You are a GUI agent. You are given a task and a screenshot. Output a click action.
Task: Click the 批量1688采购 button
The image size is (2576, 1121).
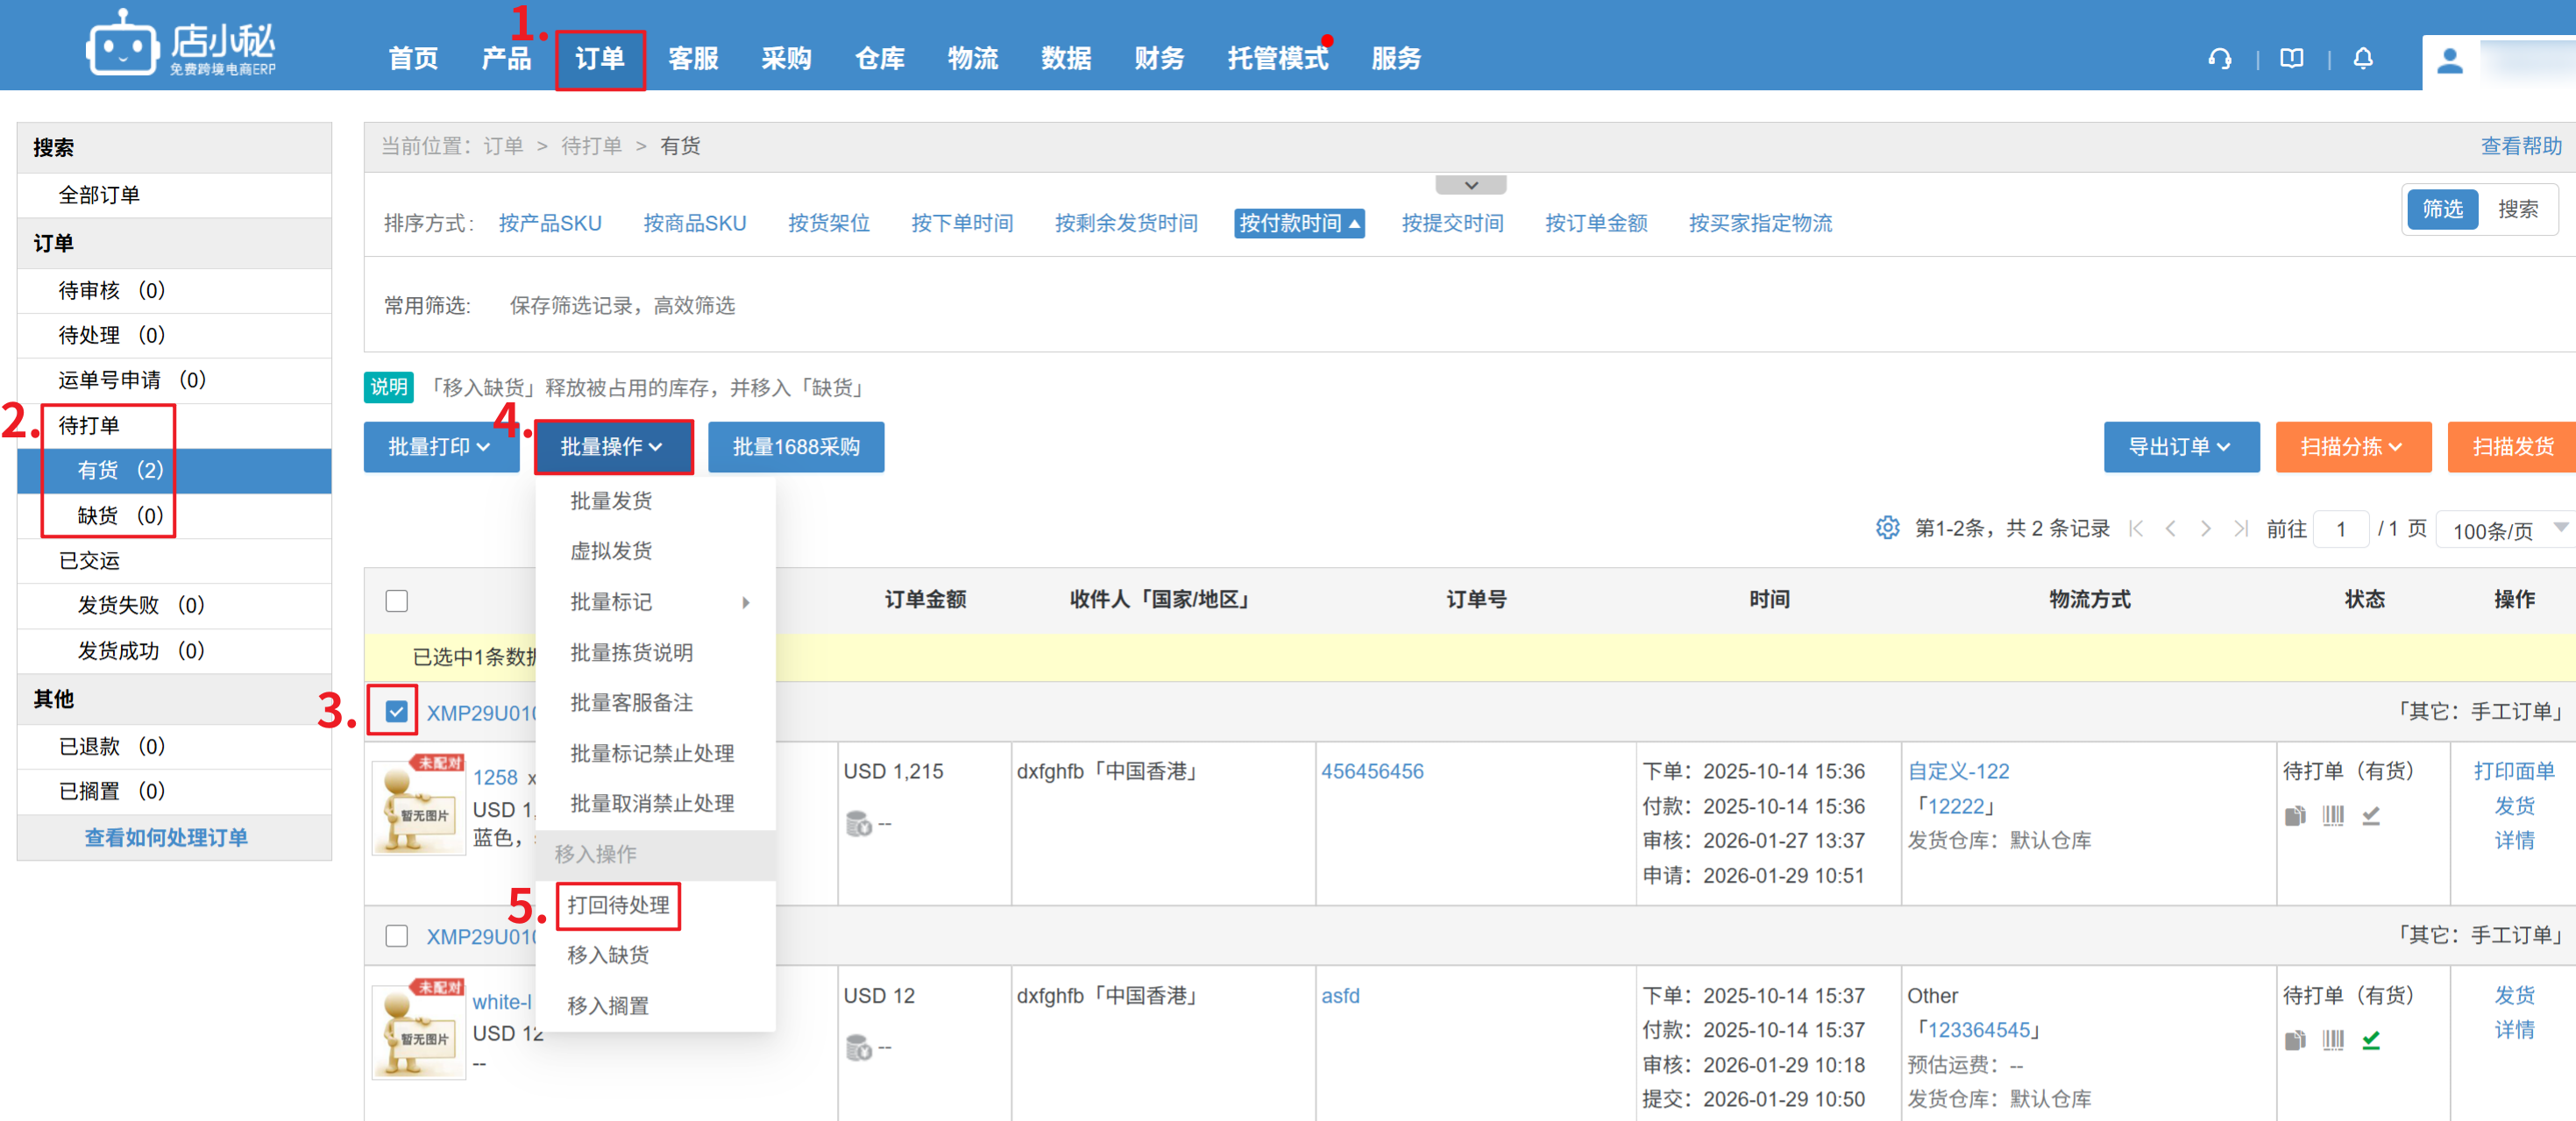coord(795,447)
